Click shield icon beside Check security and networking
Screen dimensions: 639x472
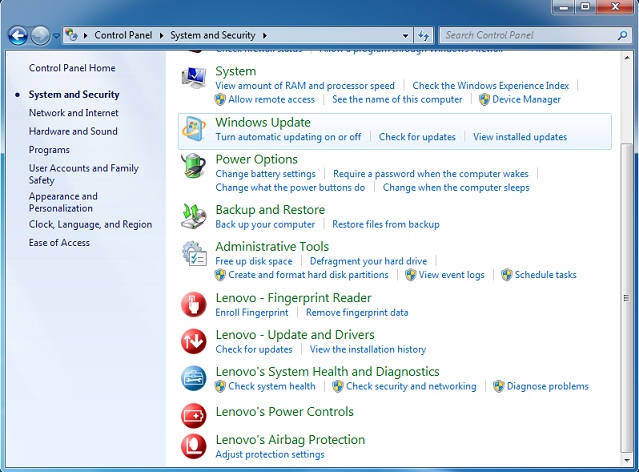pyautogui.click(x=338, y=386)
